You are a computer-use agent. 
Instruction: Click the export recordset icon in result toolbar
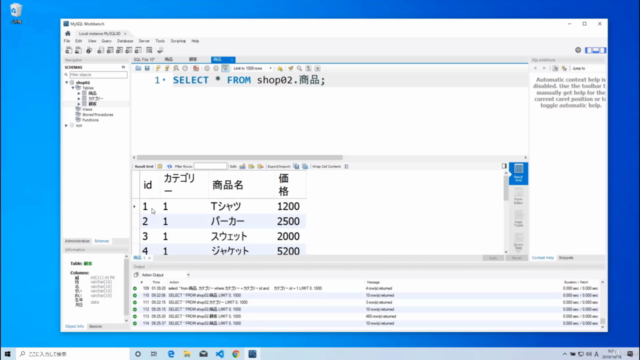point(296,167)
